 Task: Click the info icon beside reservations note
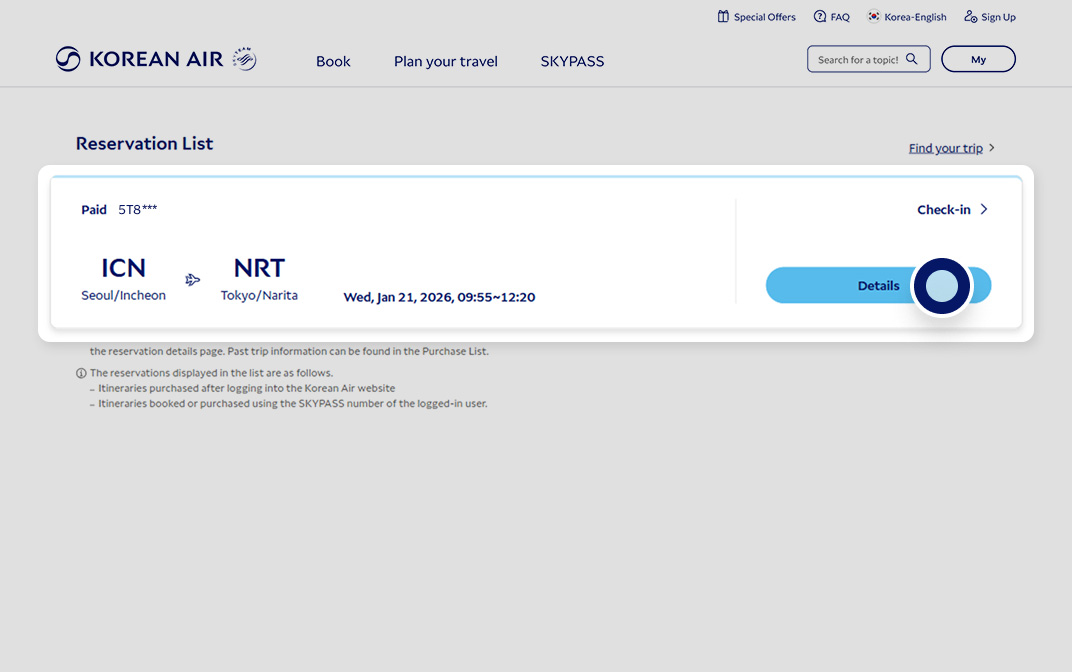(81, 373)
